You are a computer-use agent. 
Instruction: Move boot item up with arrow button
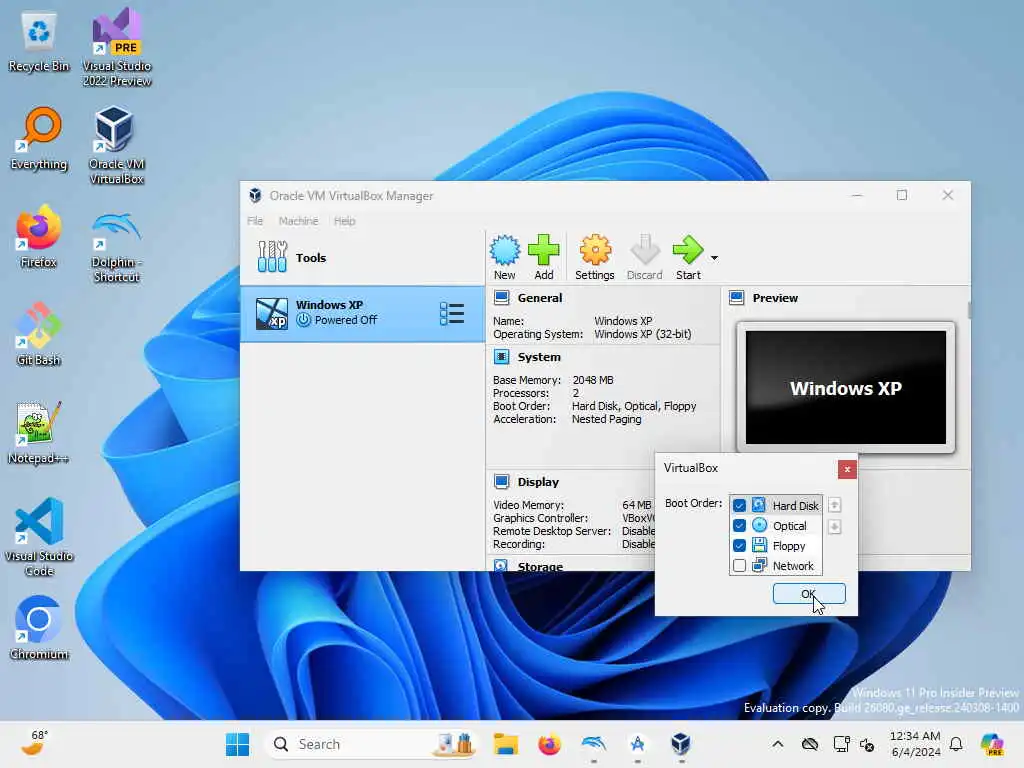click(834, 505)
